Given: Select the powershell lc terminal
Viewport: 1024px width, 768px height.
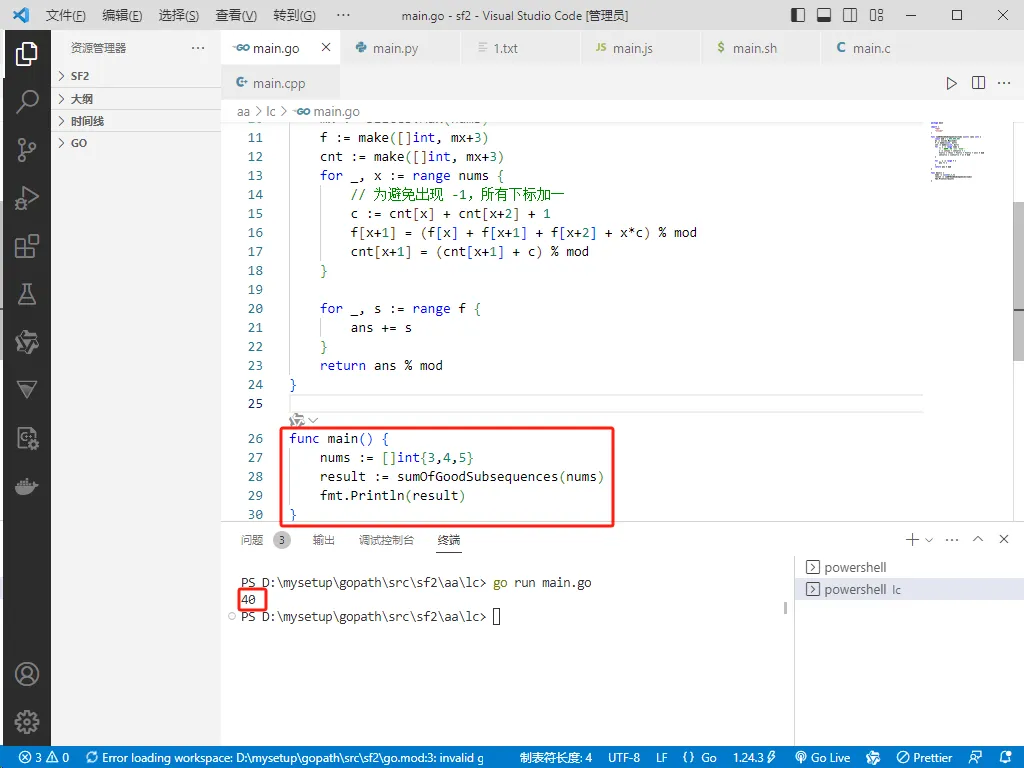Looking at the screenshot, I should tap(909, 589).
